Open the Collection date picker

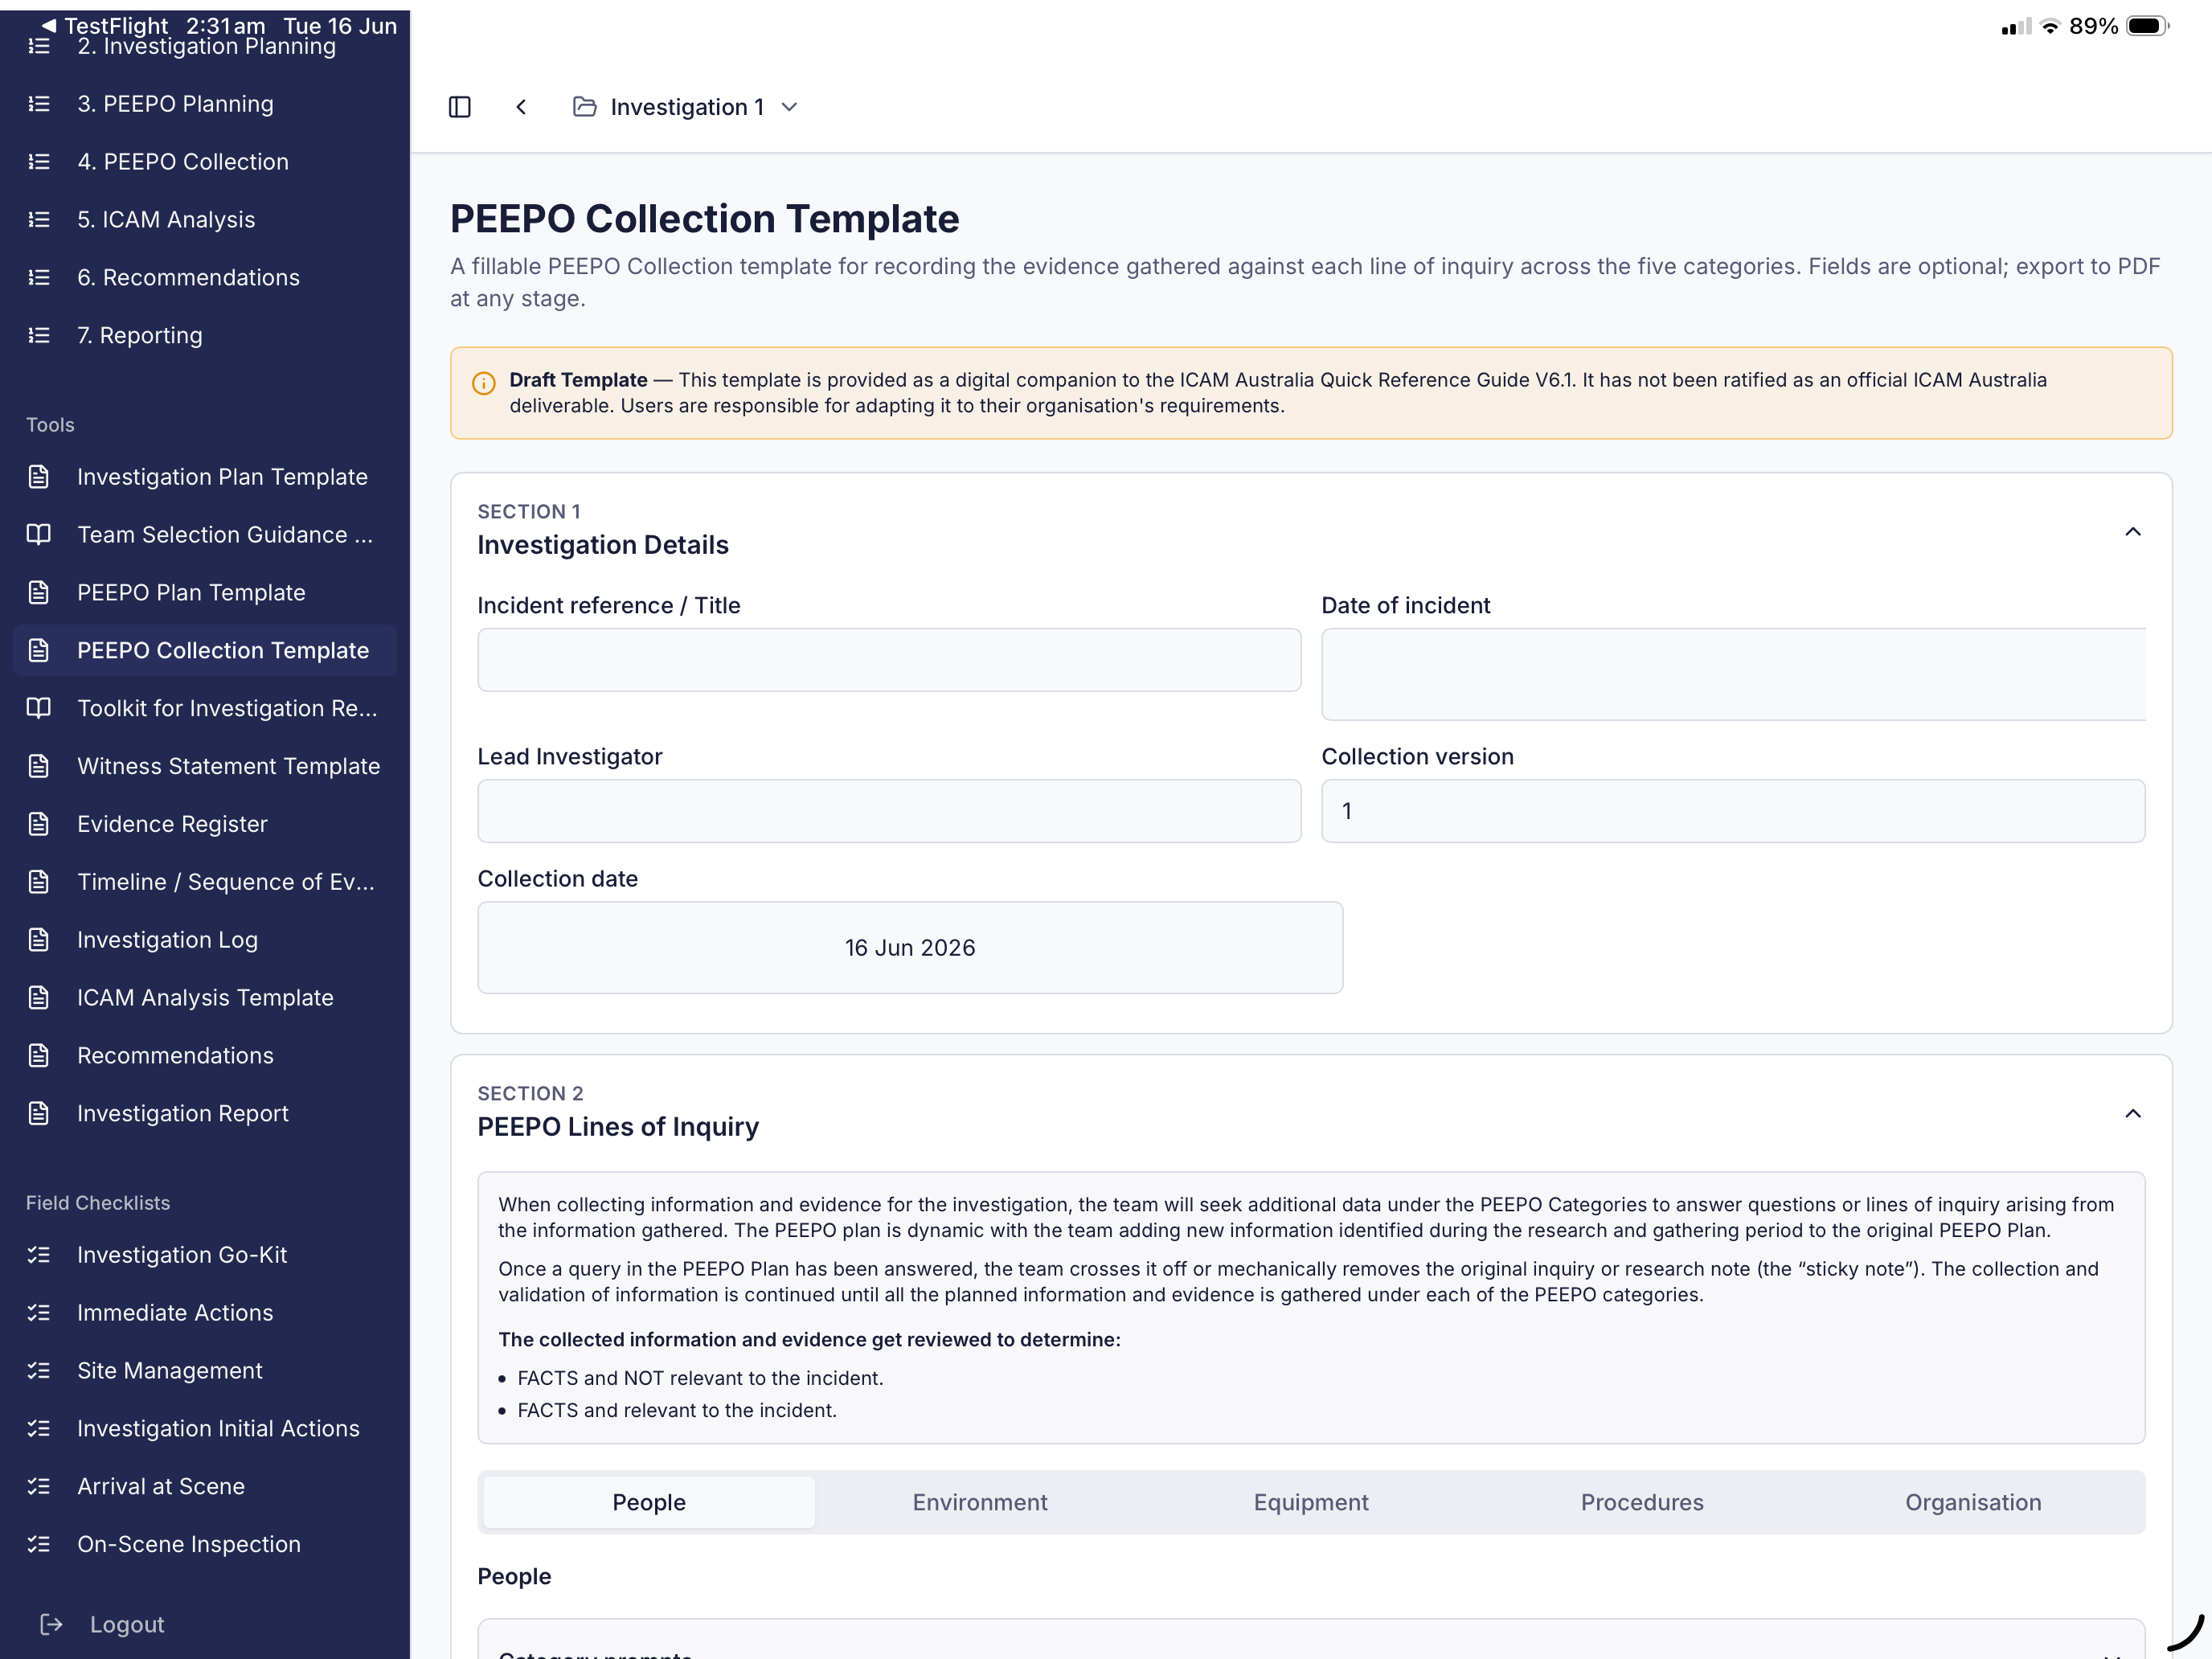(x=910, y=948)
